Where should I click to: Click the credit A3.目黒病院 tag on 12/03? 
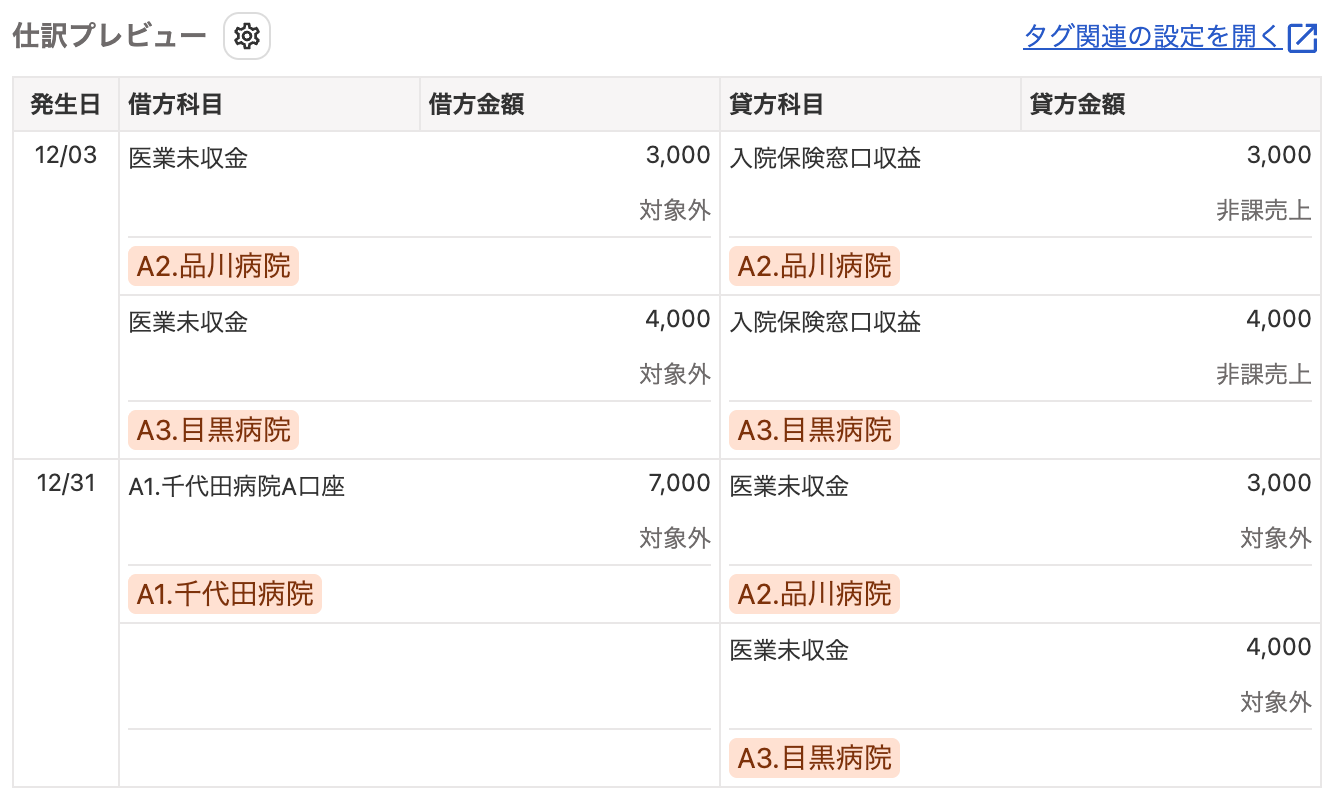pos(814,430)
